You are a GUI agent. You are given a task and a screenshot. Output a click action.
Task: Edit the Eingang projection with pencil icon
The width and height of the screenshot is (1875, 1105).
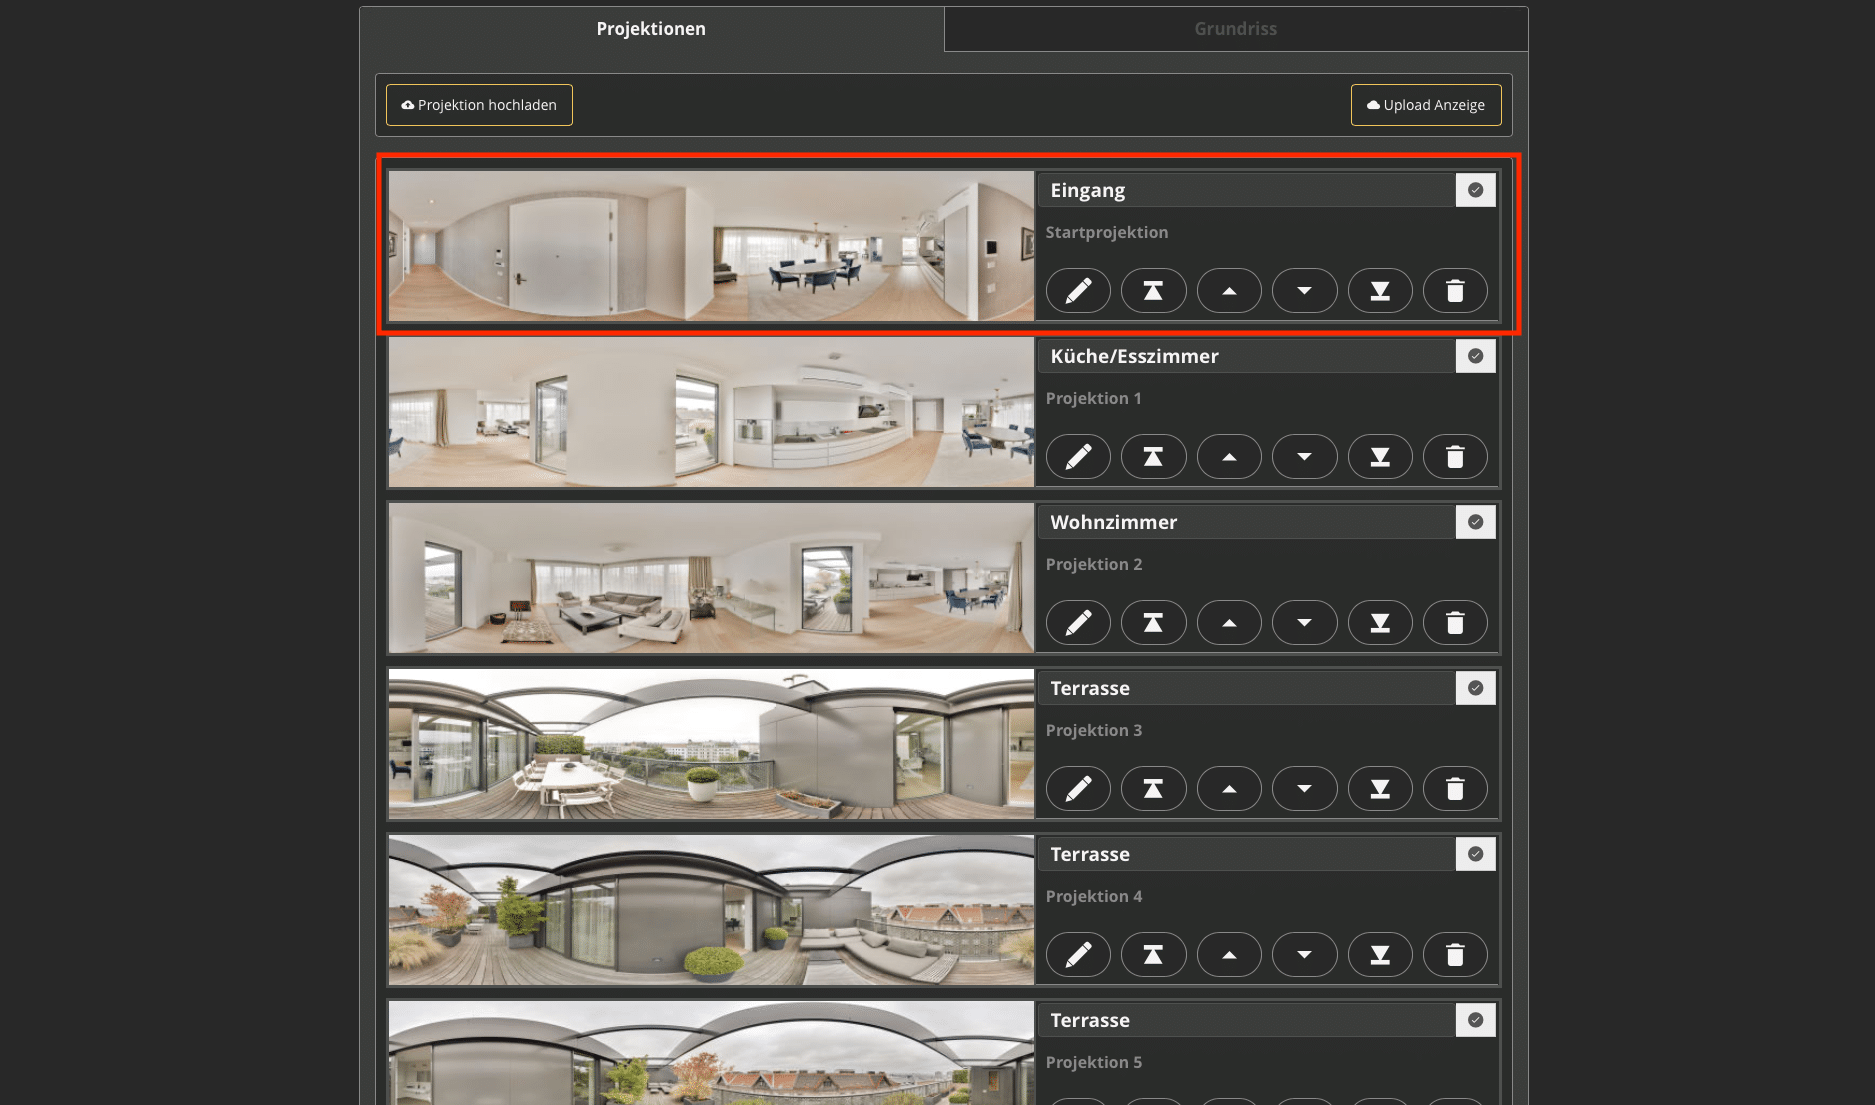(1078, 291)
